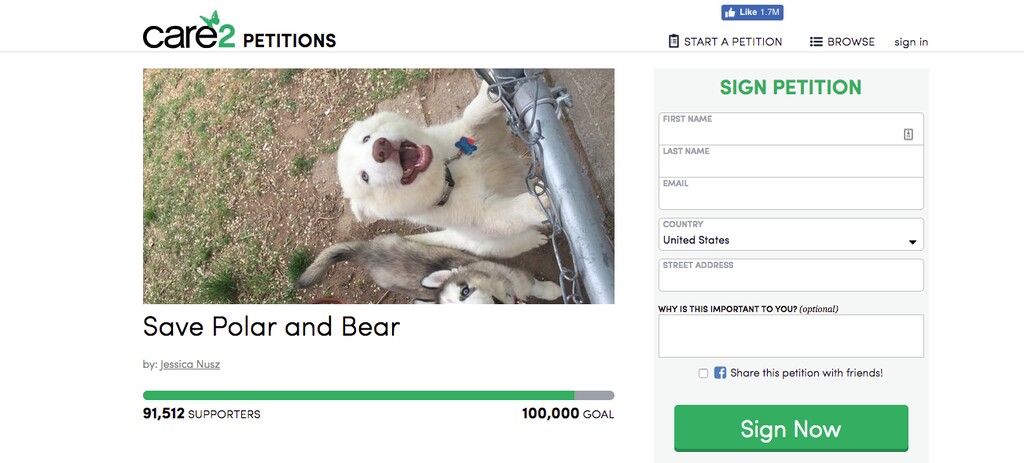Open the Start a Petition menu item
The image size is (1024, 463).
(x=733, y=42)
